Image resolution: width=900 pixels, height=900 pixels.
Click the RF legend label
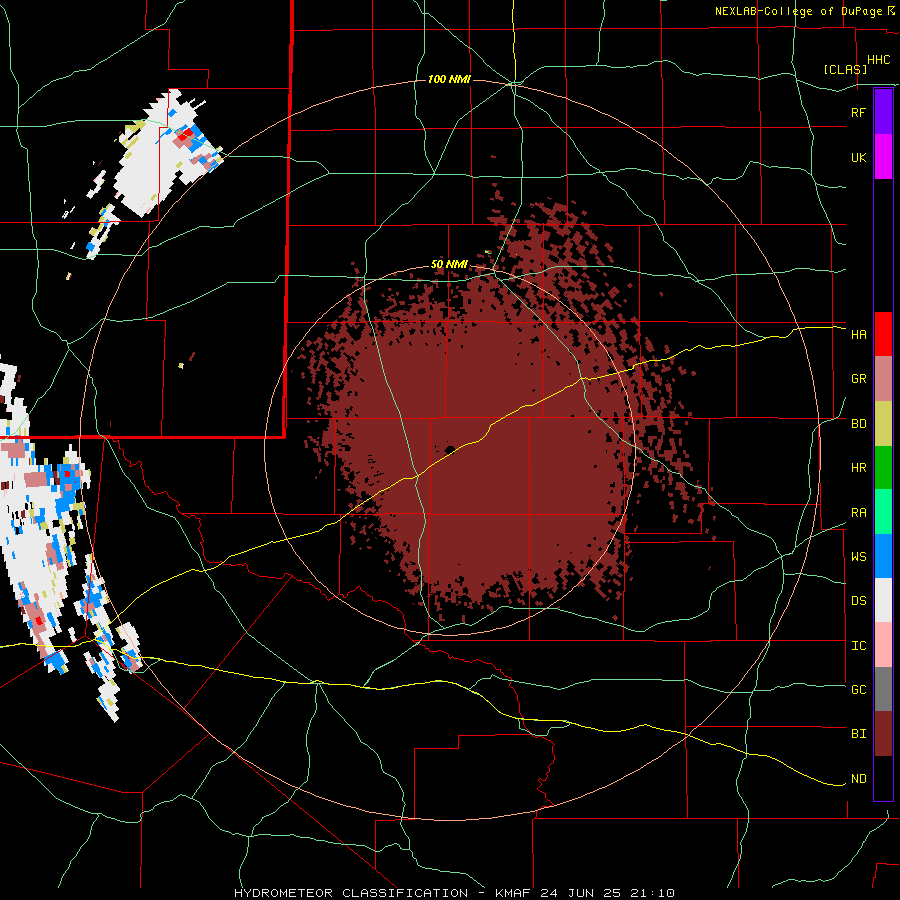pos(858,112)
